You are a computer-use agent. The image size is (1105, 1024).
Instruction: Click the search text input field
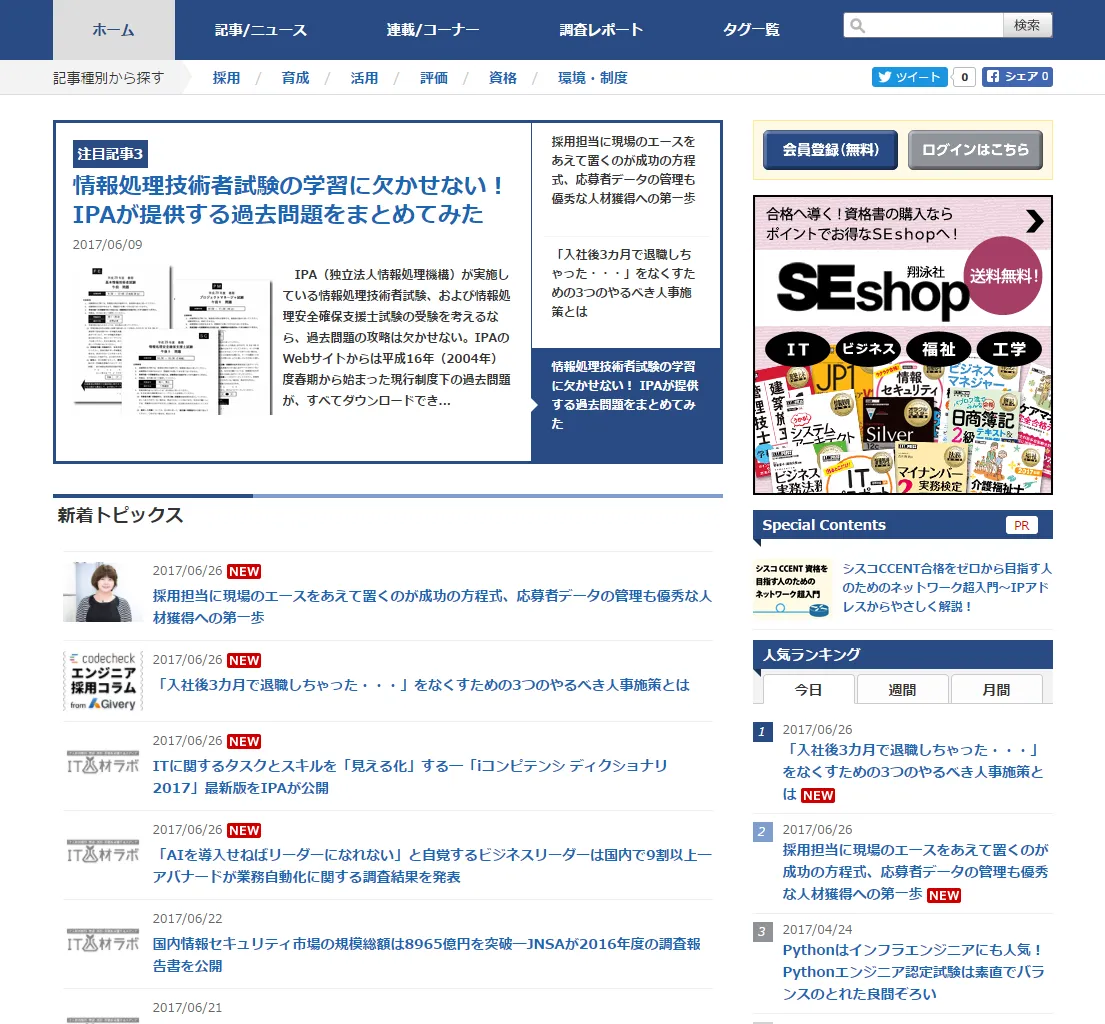[923, 25]
